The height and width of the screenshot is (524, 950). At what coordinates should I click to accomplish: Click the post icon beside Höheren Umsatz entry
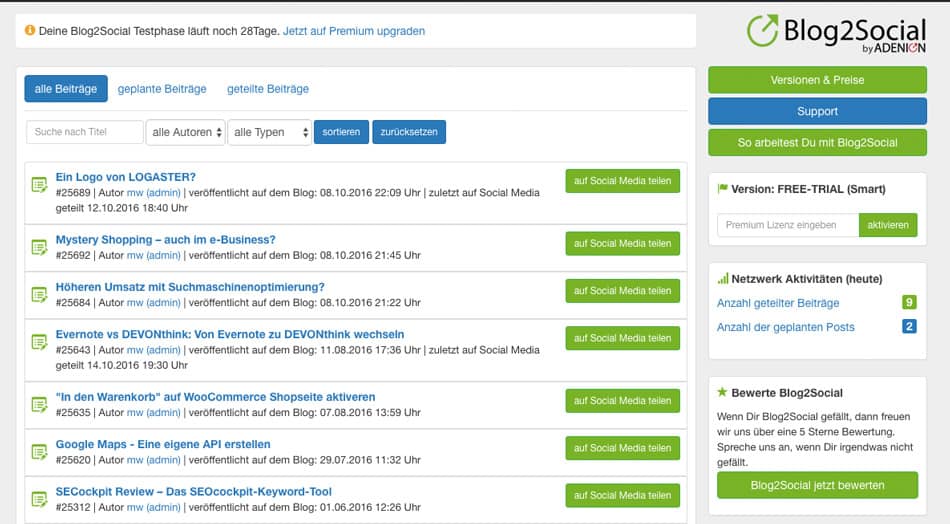tap(39, 294)
